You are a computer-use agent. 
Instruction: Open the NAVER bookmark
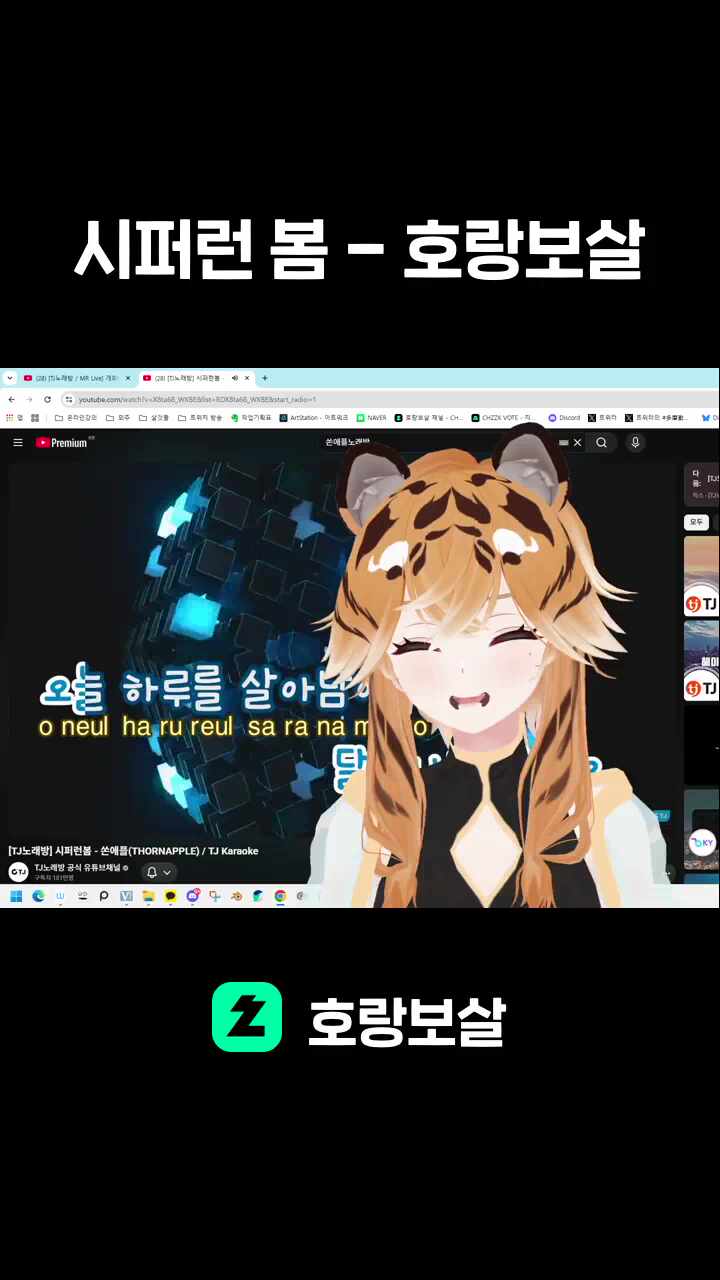click(x=370, y=418)
